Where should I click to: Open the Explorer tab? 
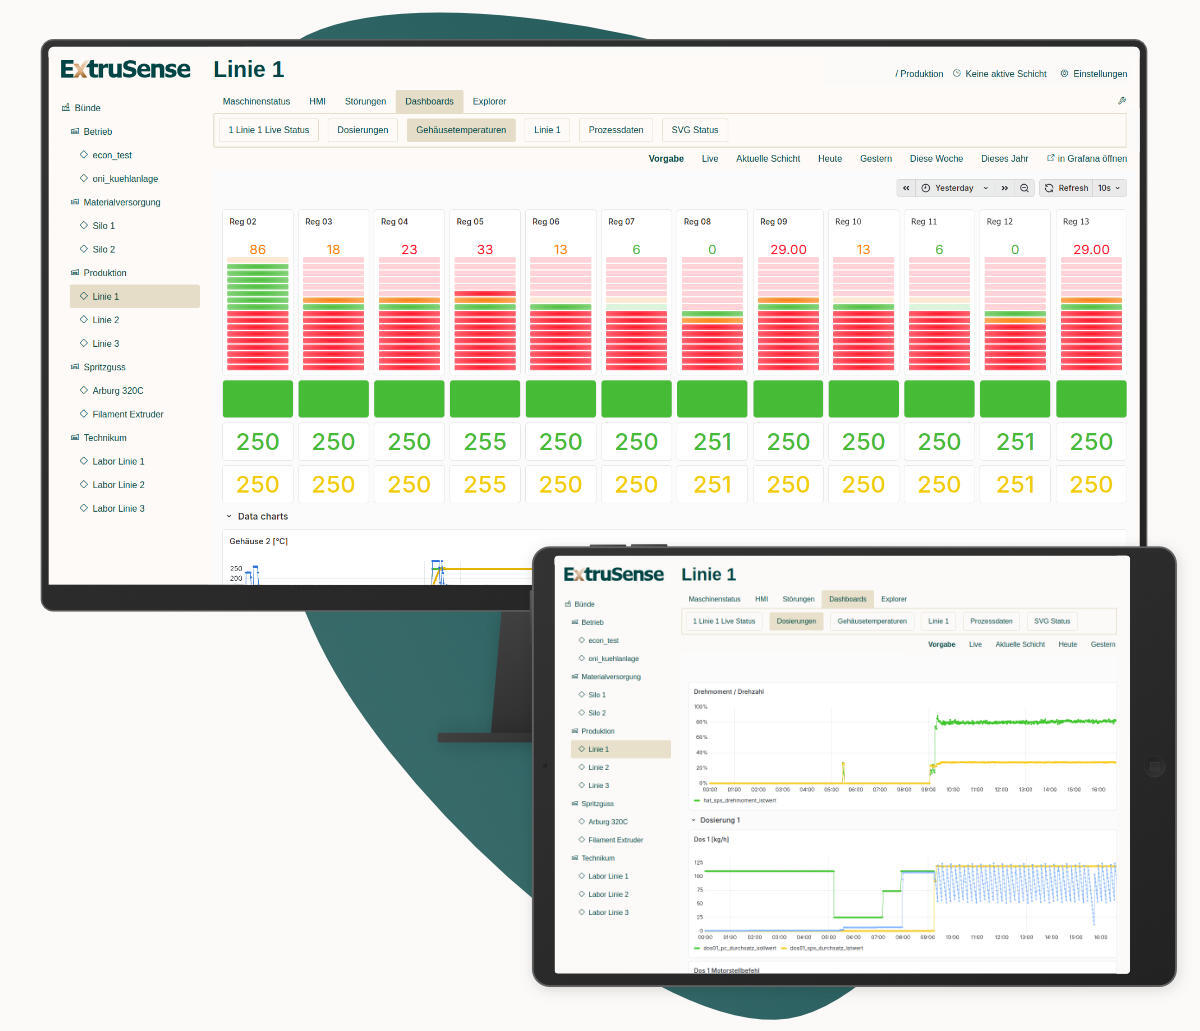[x=489, y=101]
